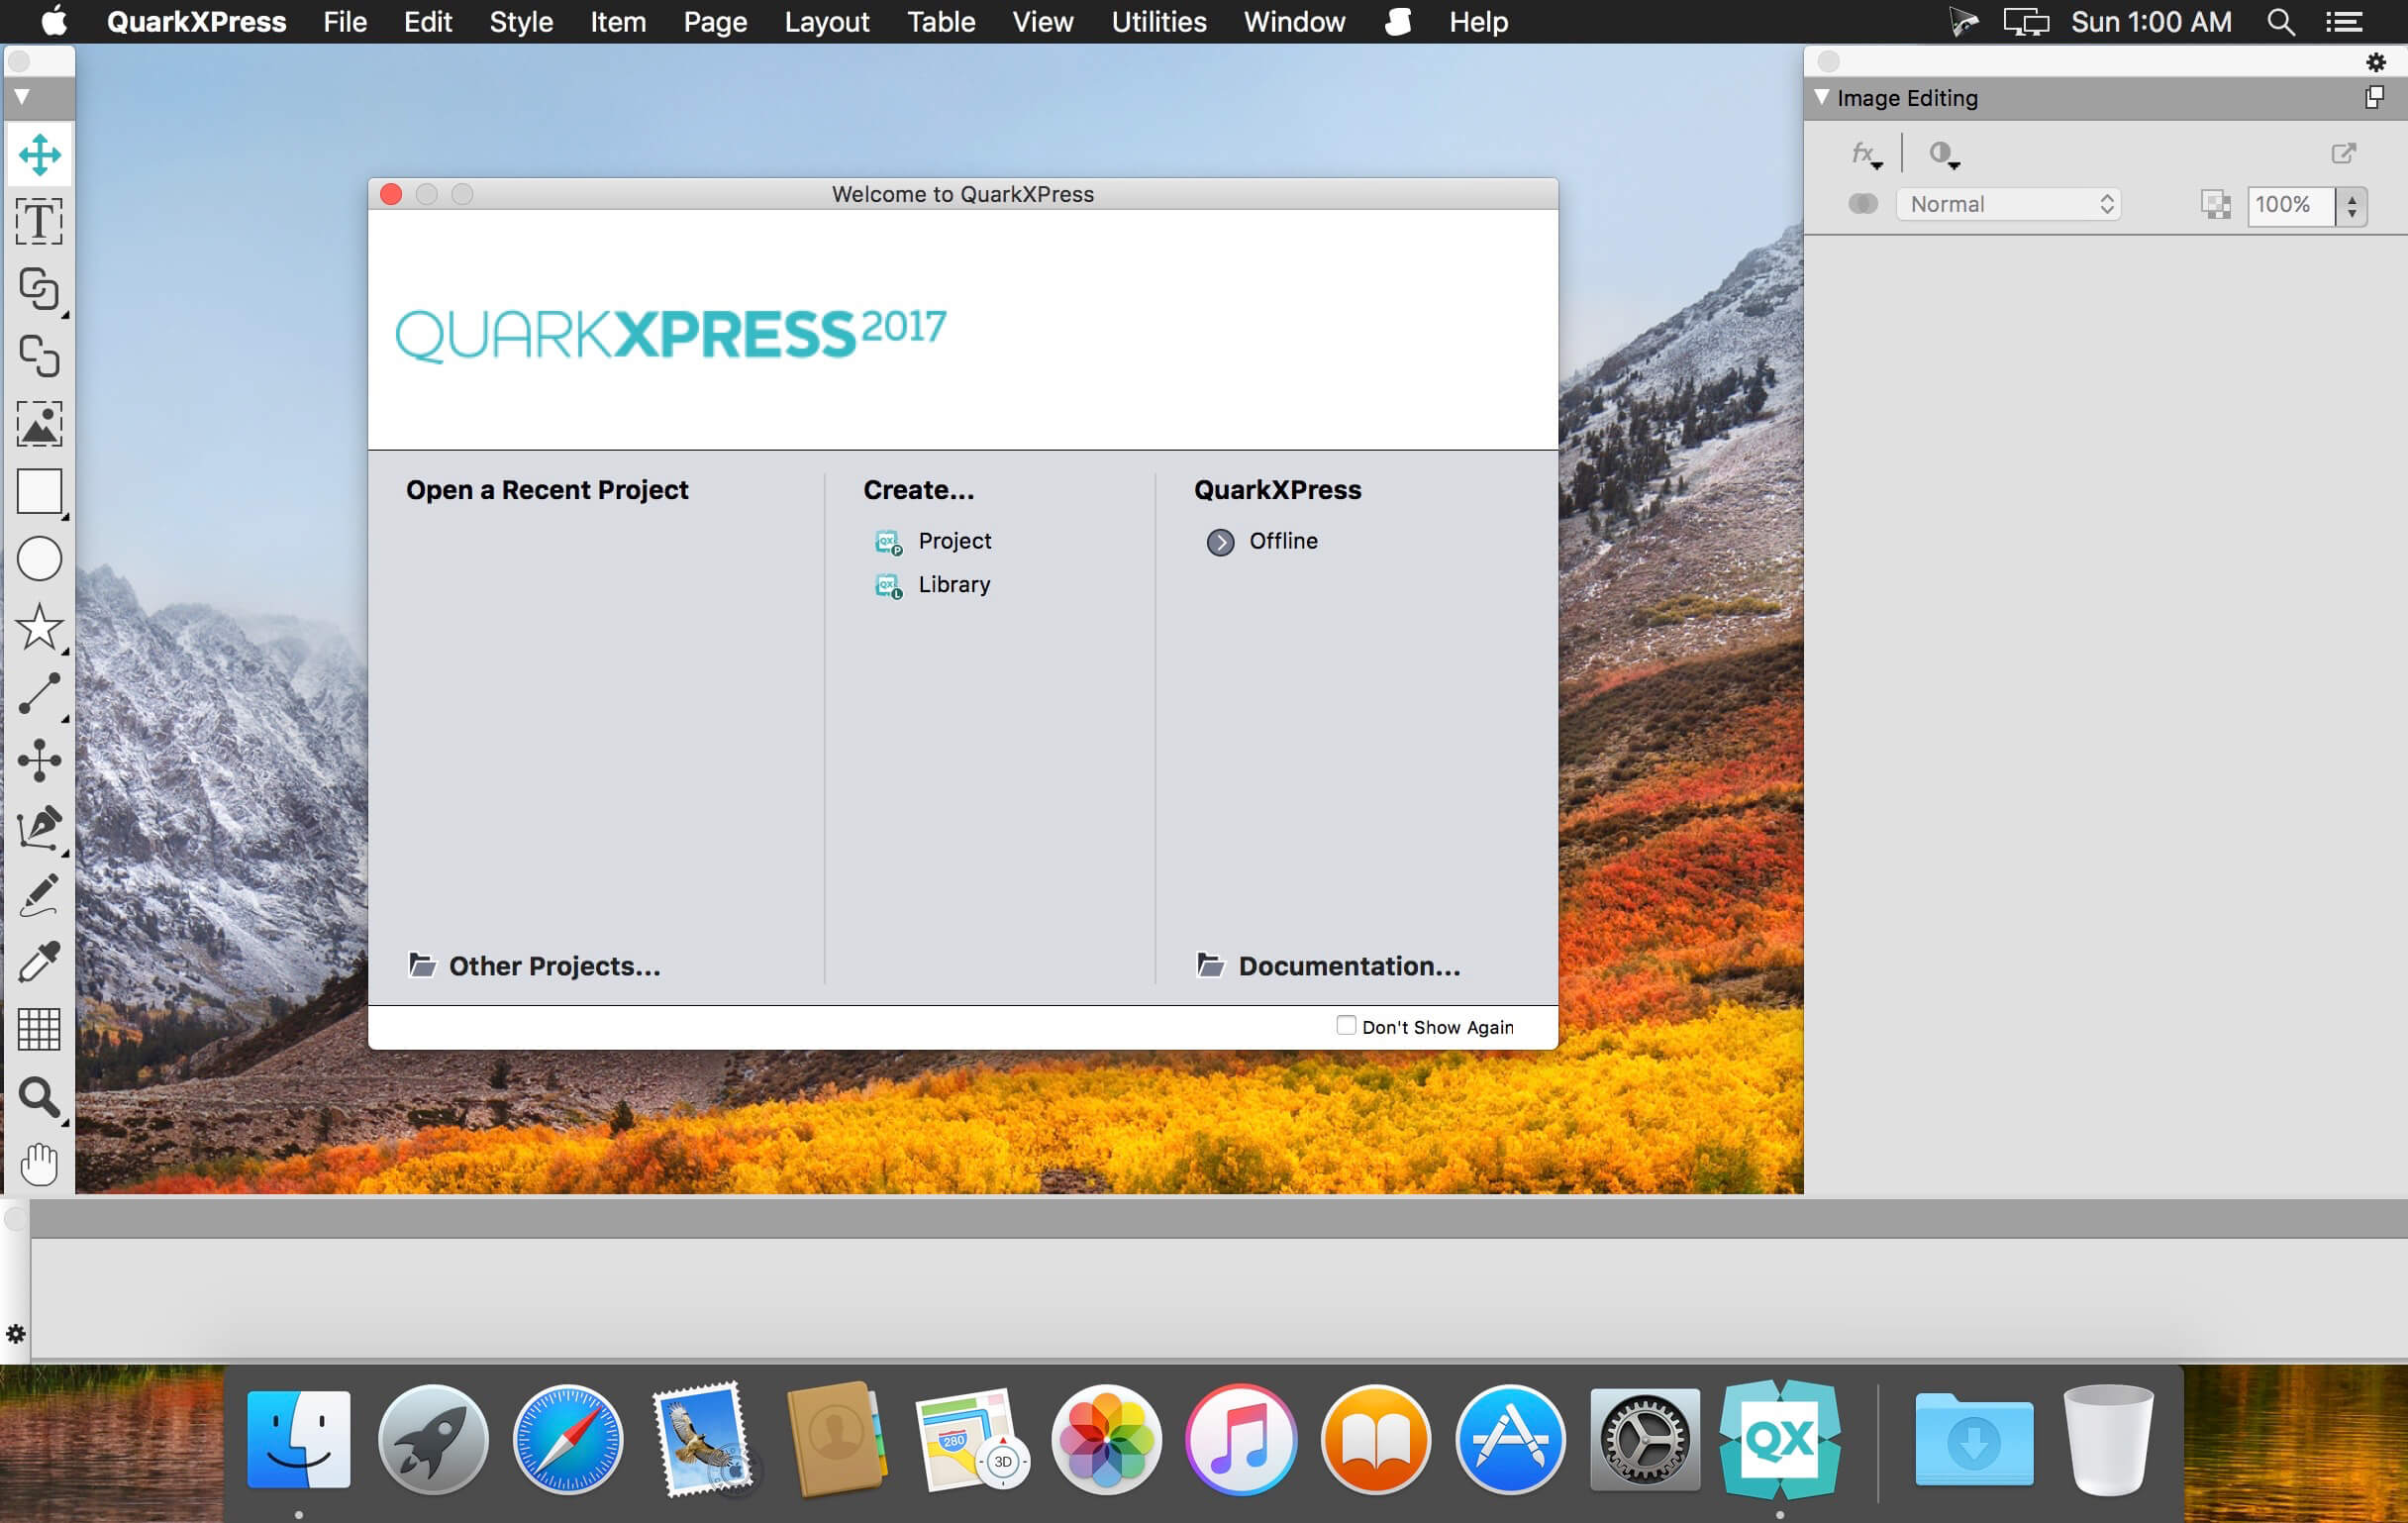
Task: Select the Starburst tool
Action: pyautogui.click(x=39, y=626)
